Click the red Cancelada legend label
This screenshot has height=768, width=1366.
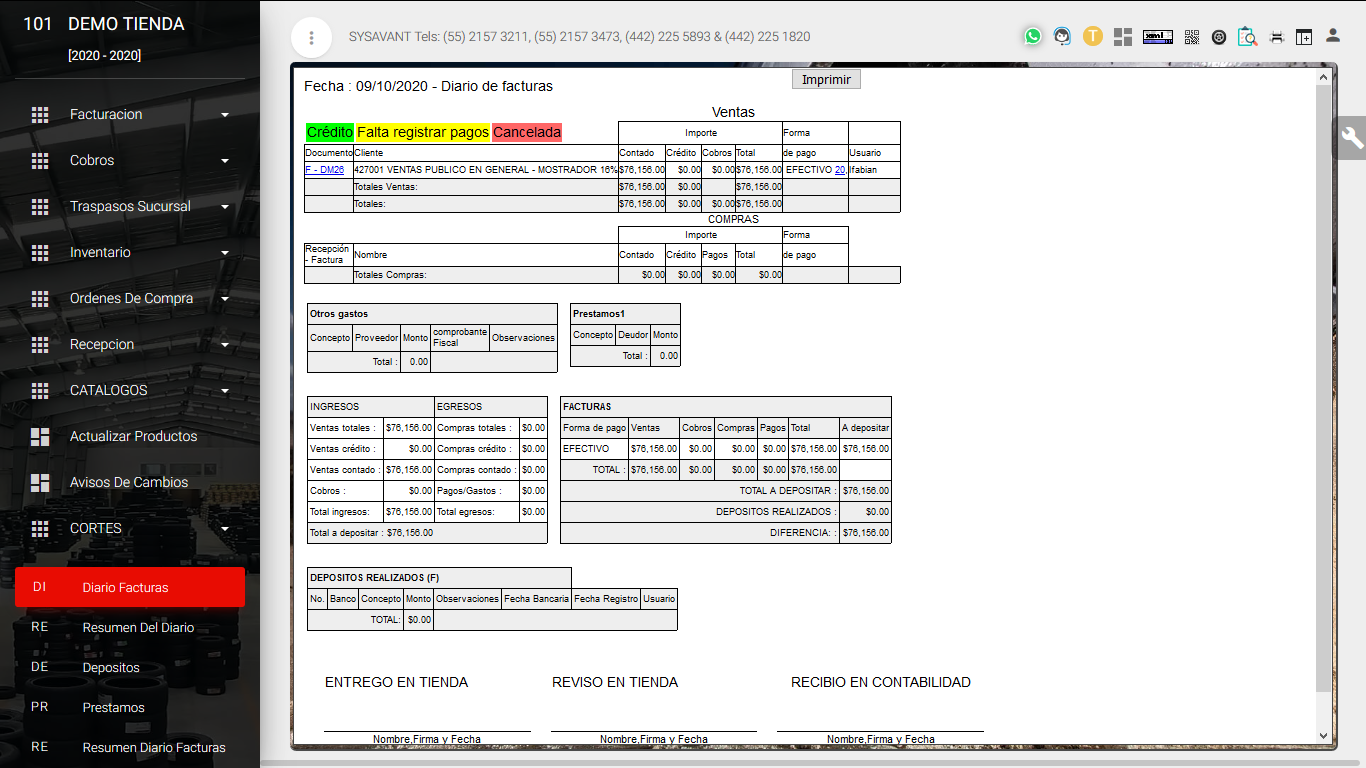pyautogui.click(x=527, y=132)
